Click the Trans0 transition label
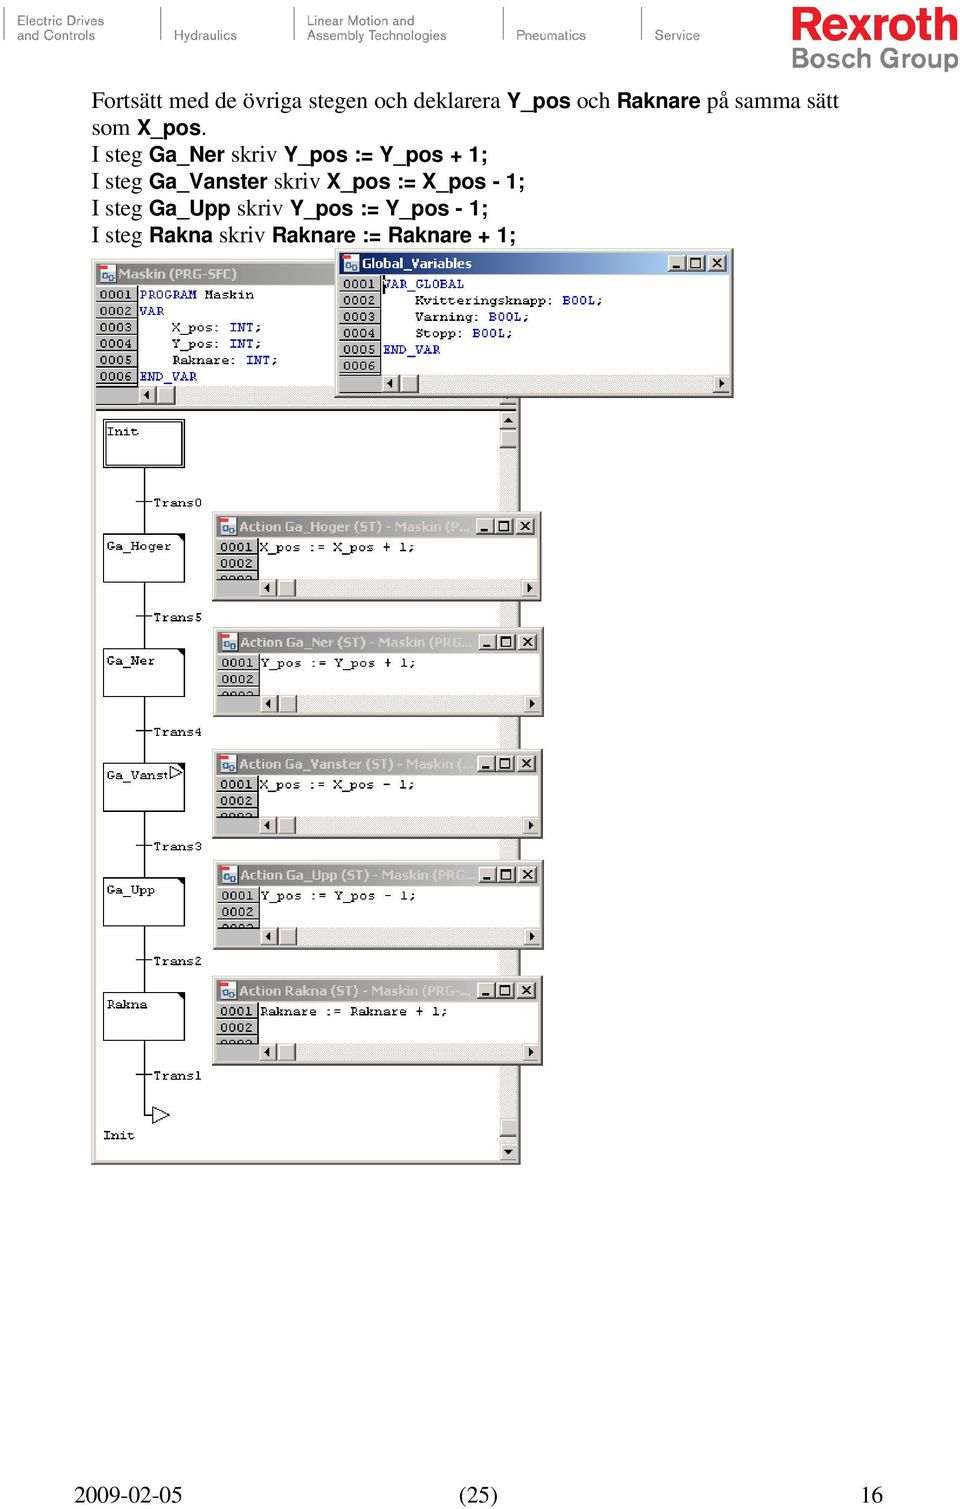This screenshot has width=960, height=1509. click(x=177, y=503)
